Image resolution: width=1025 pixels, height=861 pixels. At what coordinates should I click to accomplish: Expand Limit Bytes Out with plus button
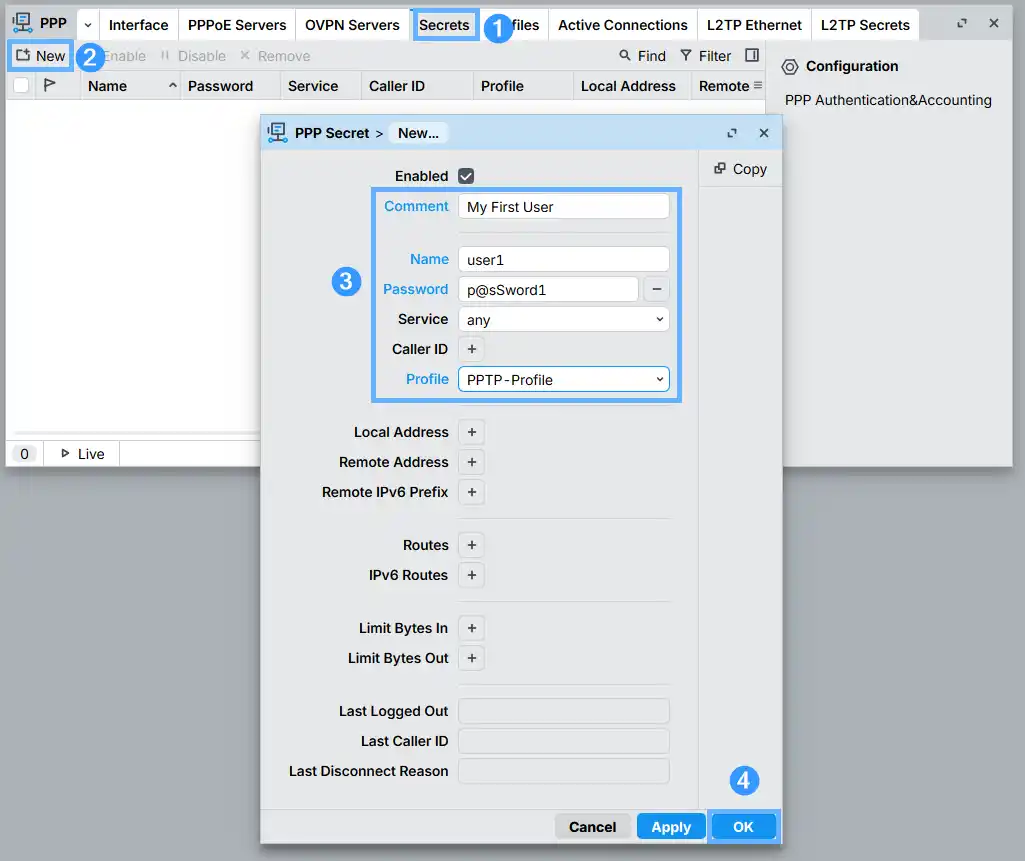tap(471, 658)
